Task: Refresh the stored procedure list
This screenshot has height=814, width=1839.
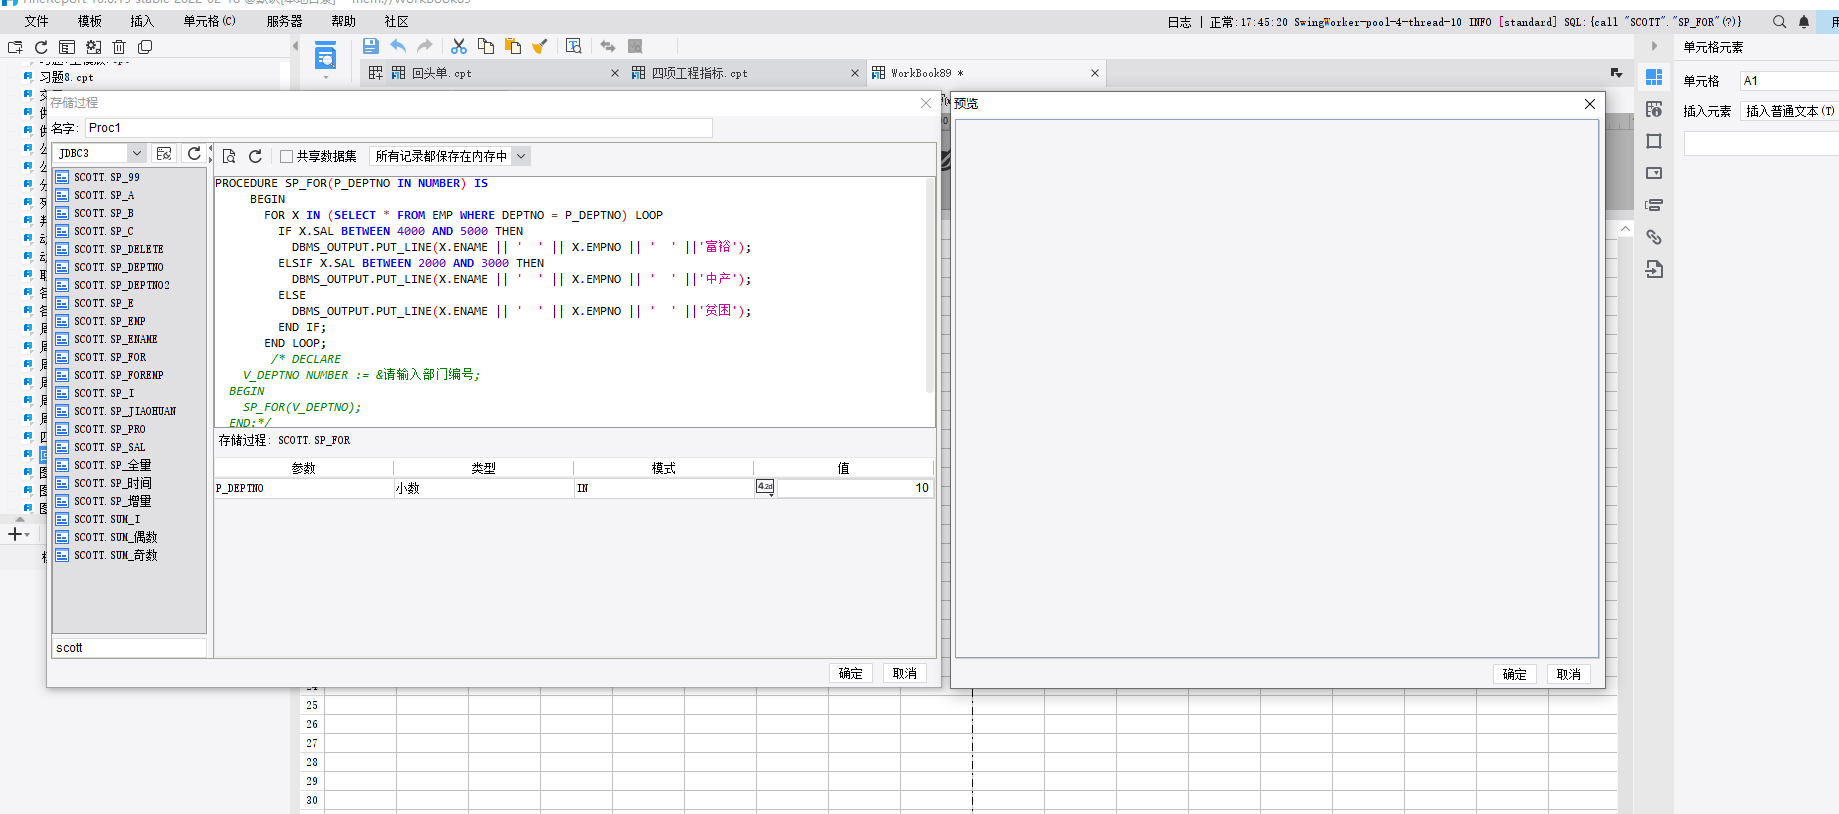Action: [194, 153]
